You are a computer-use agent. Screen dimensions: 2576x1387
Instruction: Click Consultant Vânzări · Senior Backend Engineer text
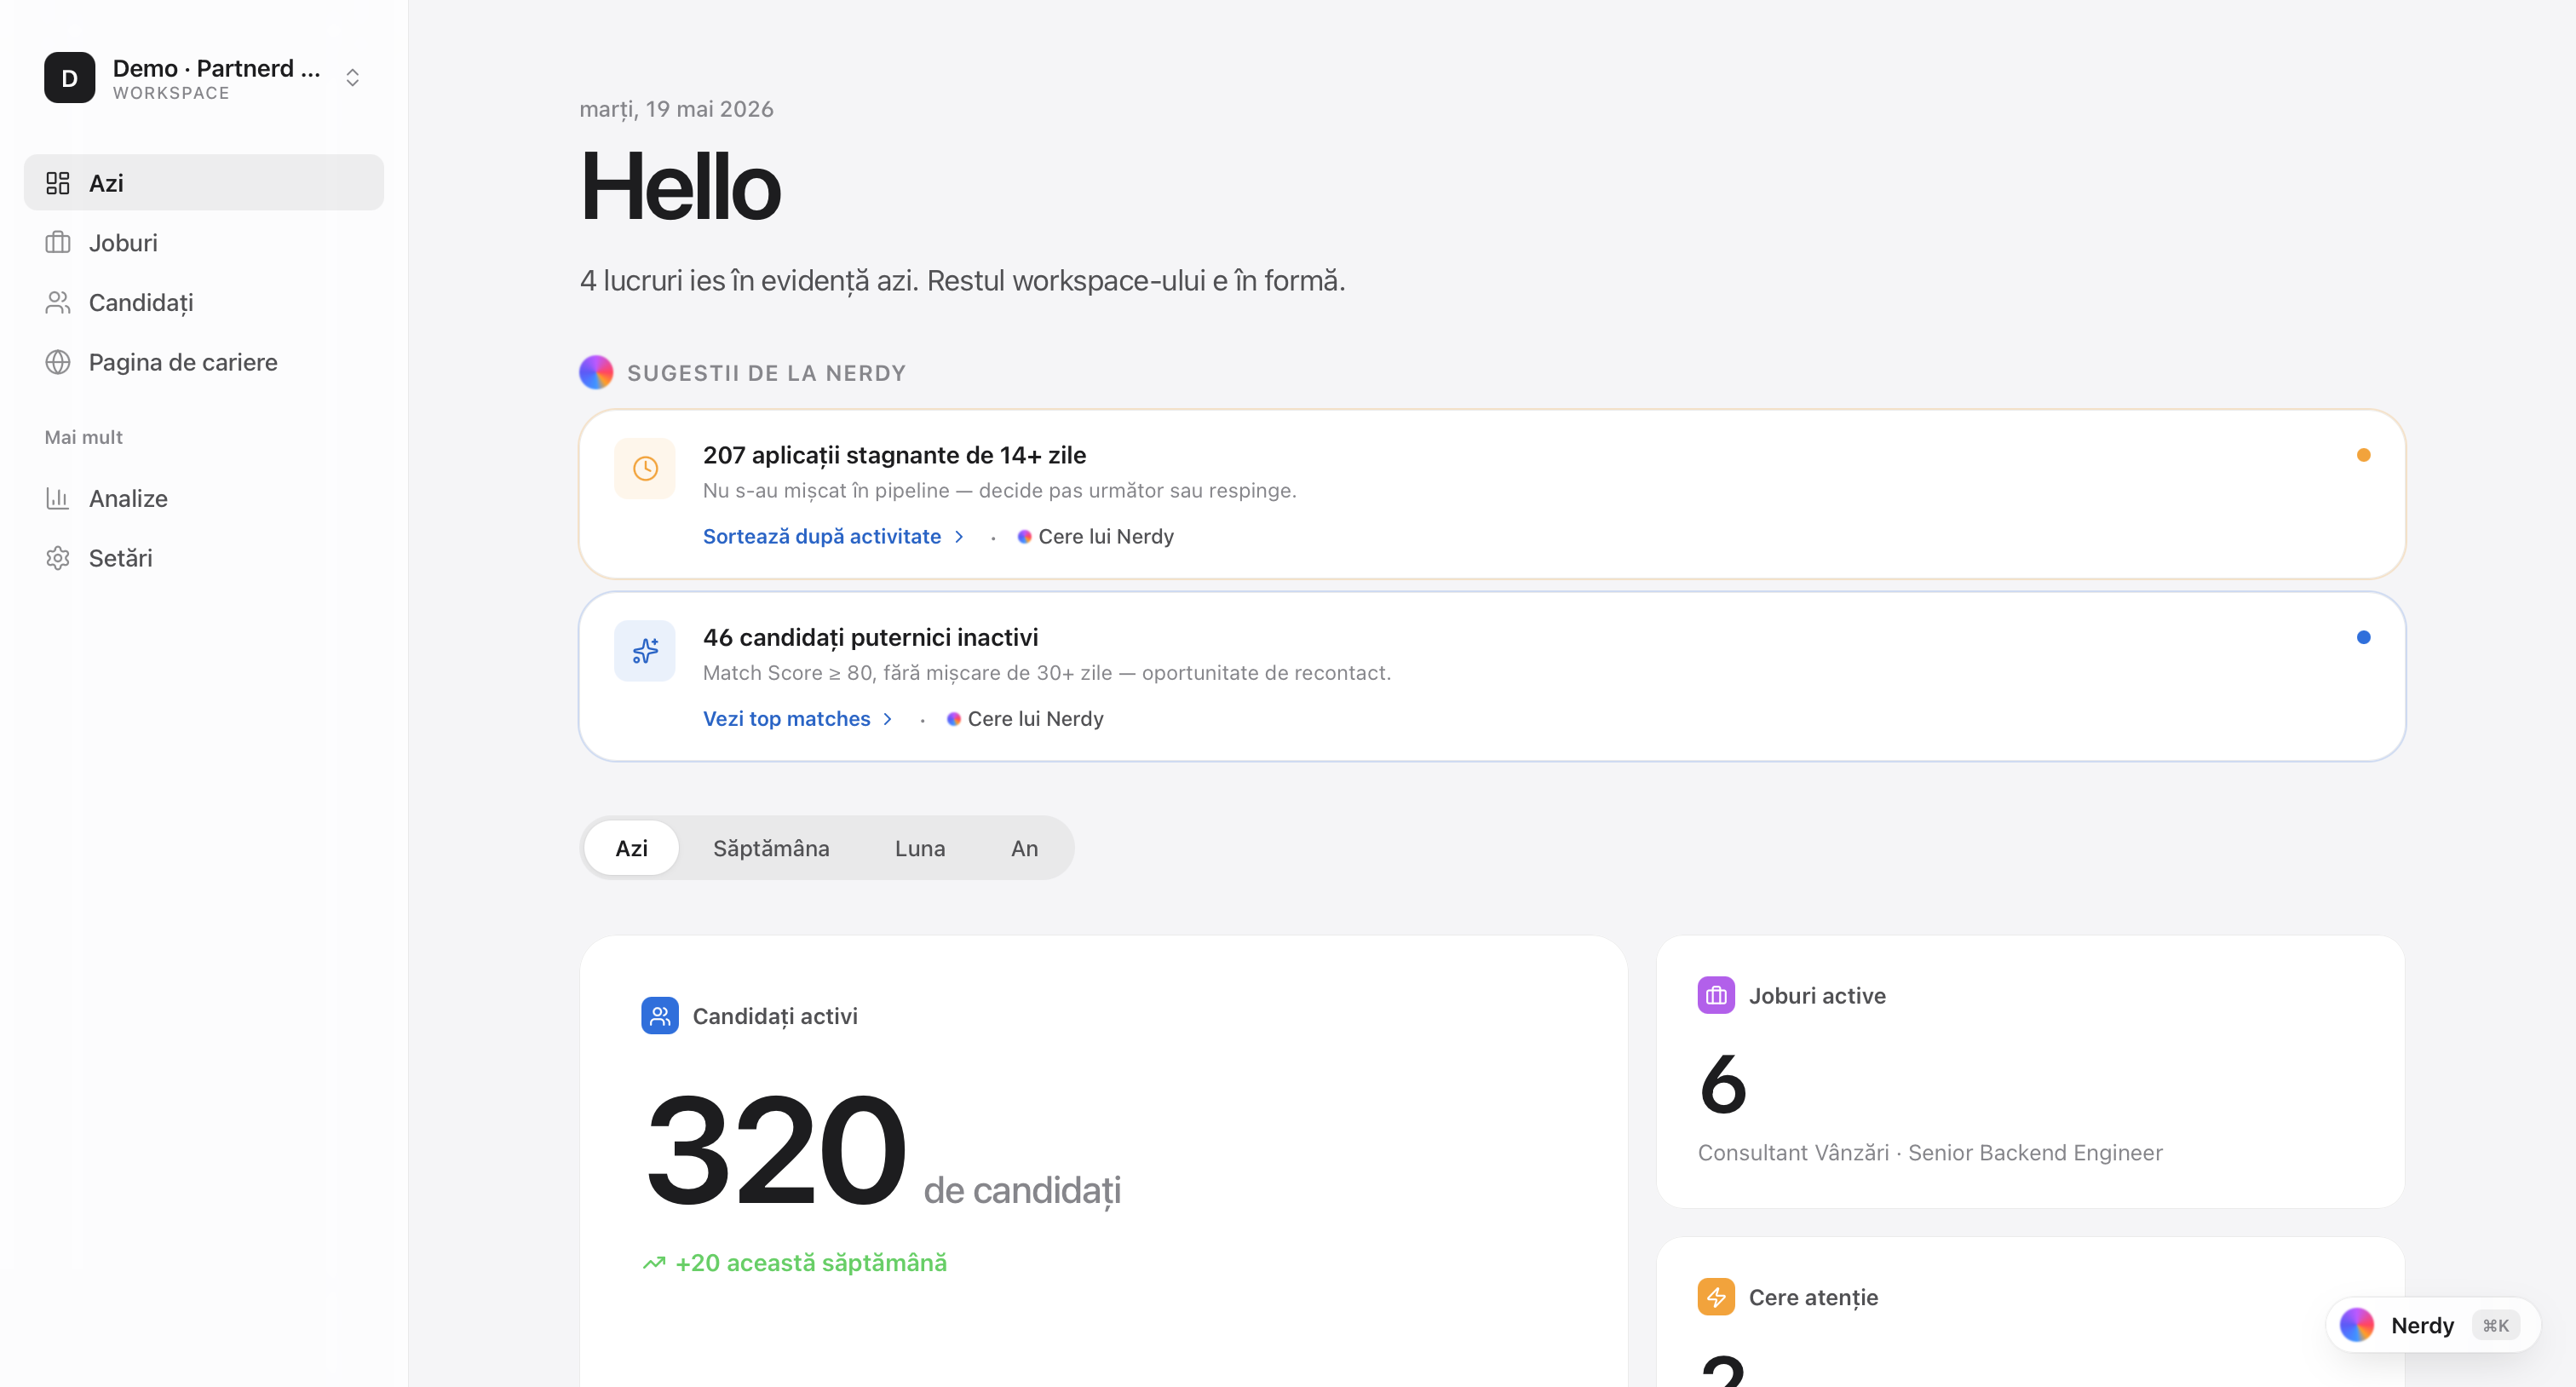pyautogui.click(x=1930, y=1153)
